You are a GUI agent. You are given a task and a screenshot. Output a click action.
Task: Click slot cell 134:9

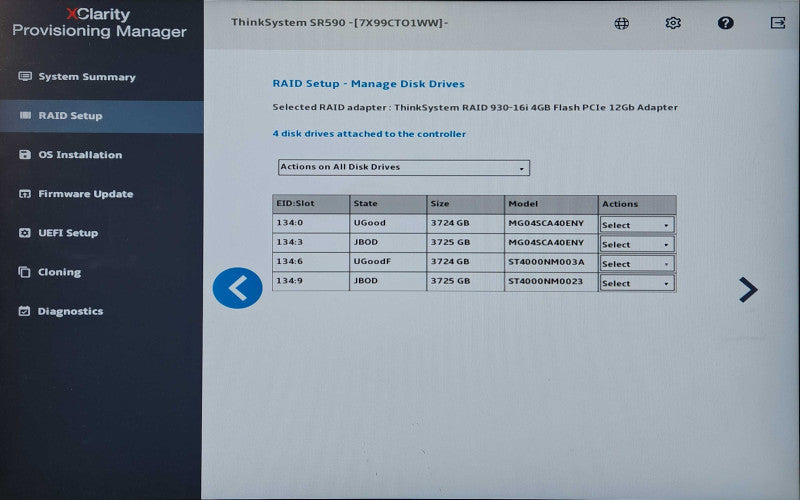click(311, 281)
